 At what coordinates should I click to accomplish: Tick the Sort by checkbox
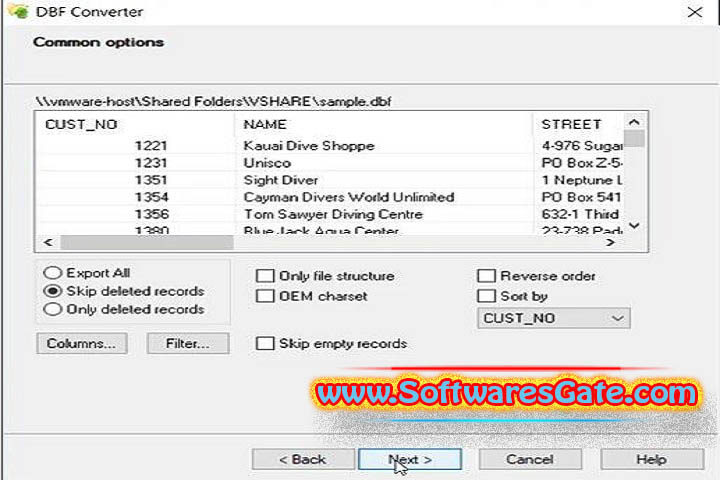coord(486,296)
